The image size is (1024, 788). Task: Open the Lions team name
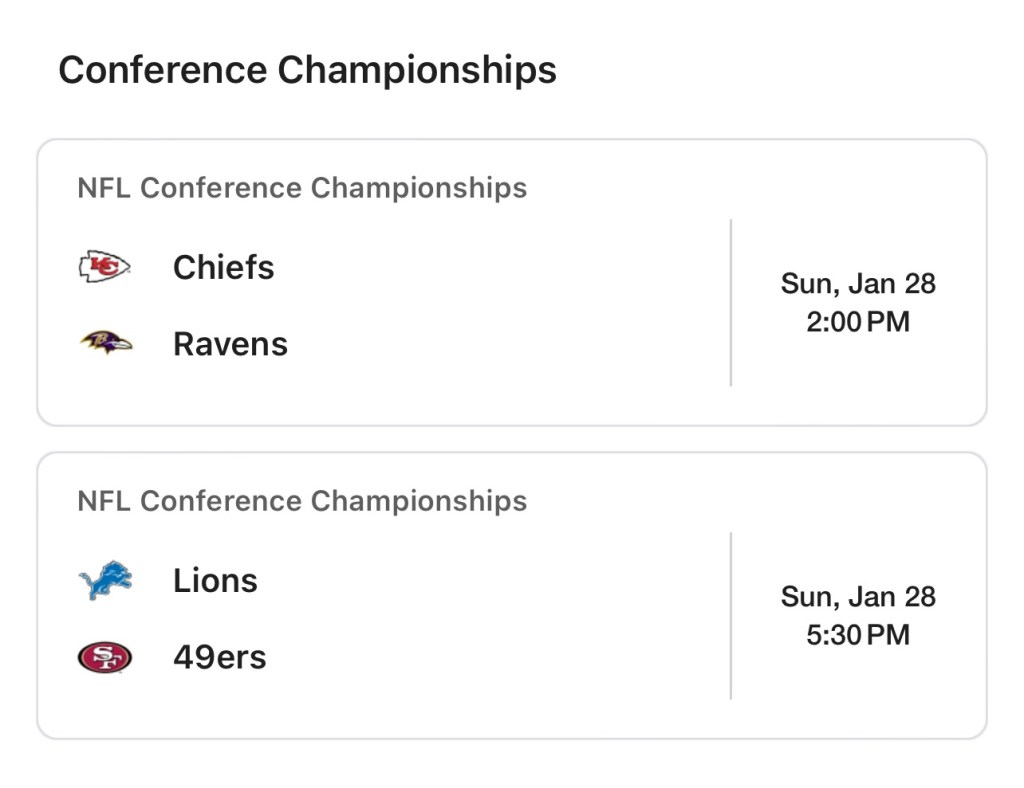click(x=215, y=581)
